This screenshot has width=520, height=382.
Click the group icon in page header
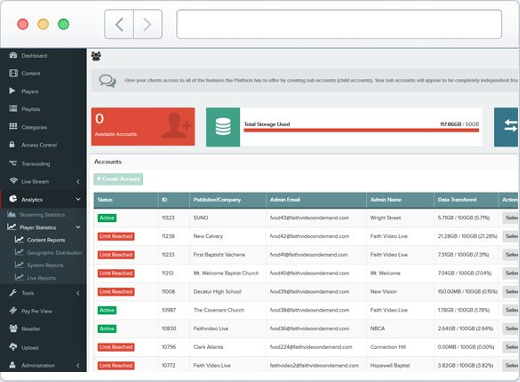(96, 56)
